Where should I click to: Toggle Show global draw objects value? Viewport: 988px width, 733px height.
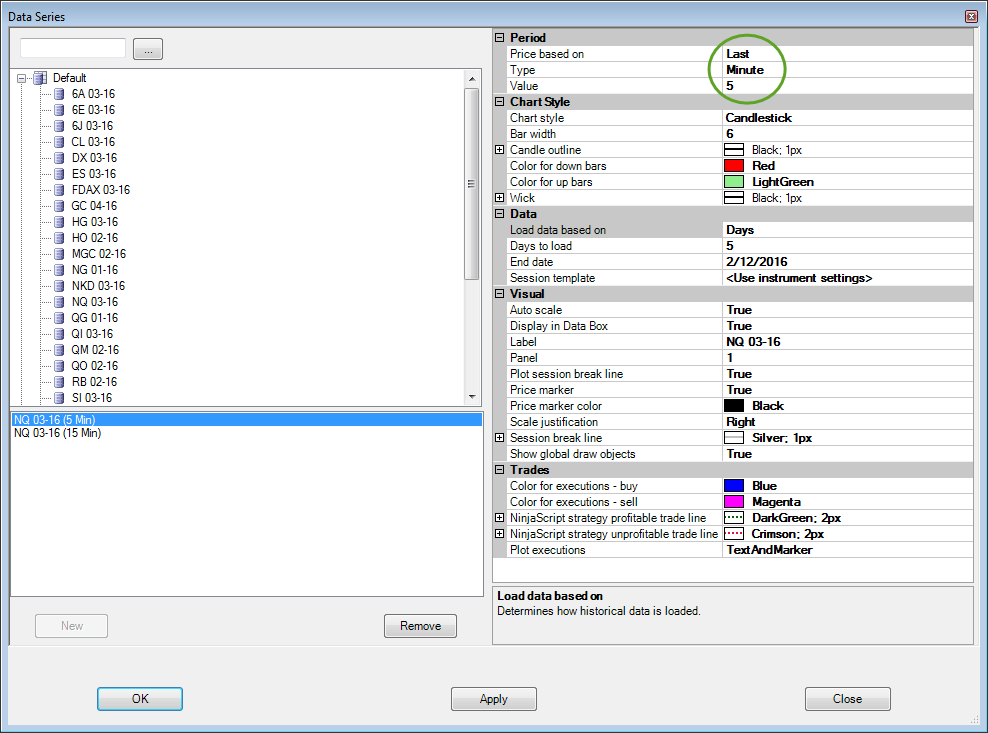coord(847,454)
